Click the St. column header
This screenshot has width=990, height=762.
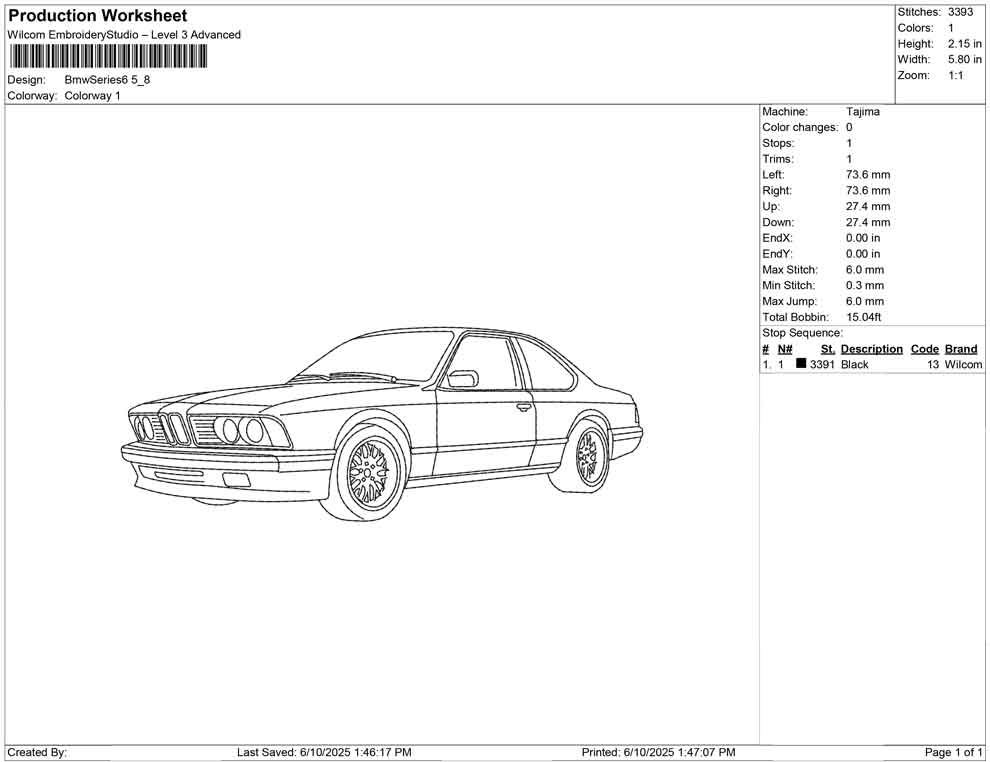point(827,349)
